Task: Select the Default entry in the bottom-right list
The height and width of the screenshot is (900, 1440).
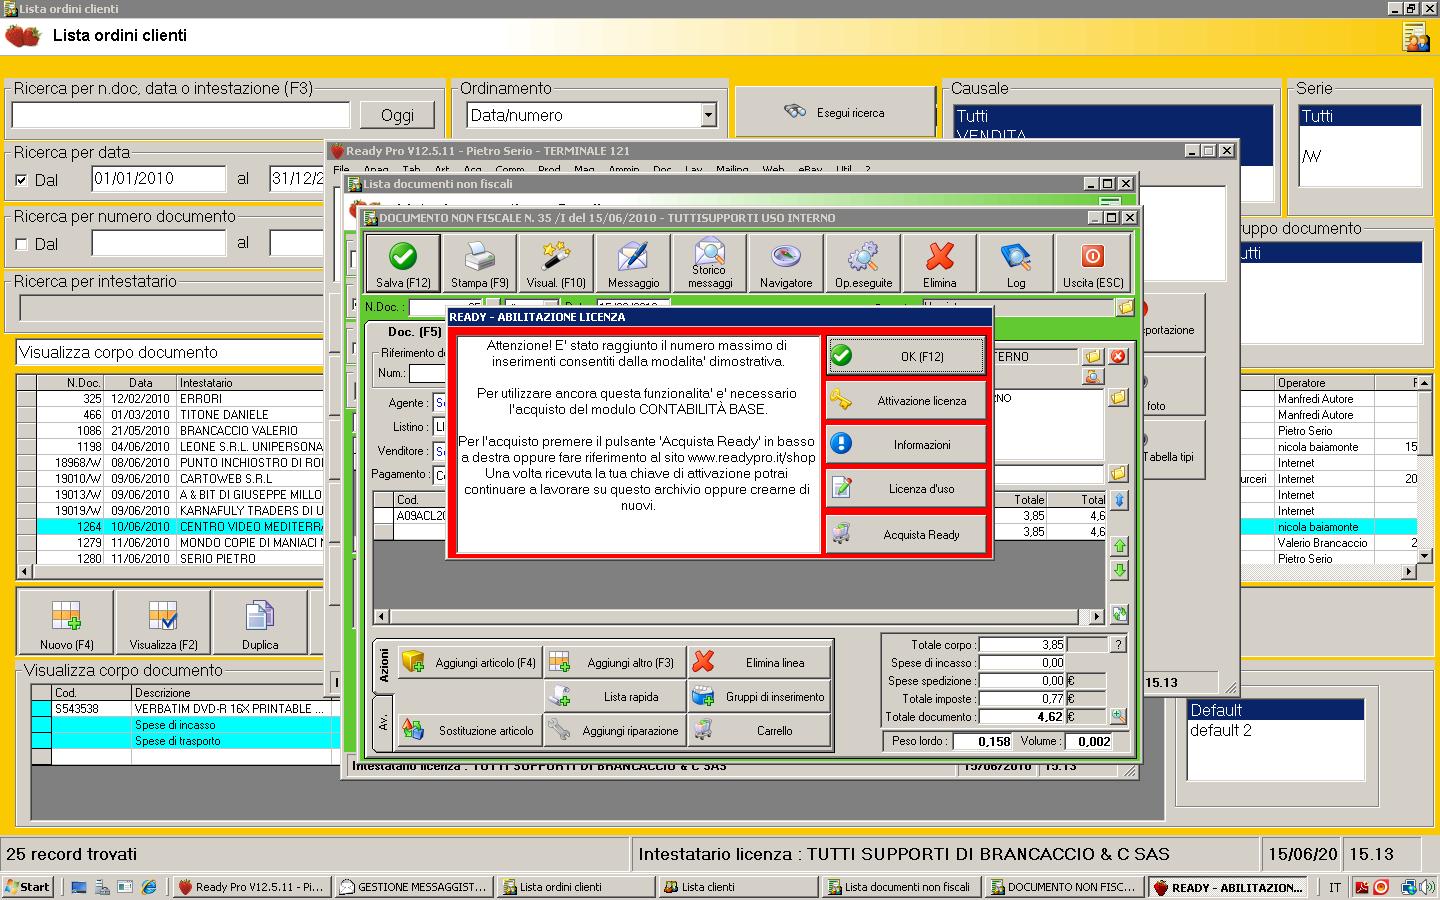Action: (x=1275, y=710)
